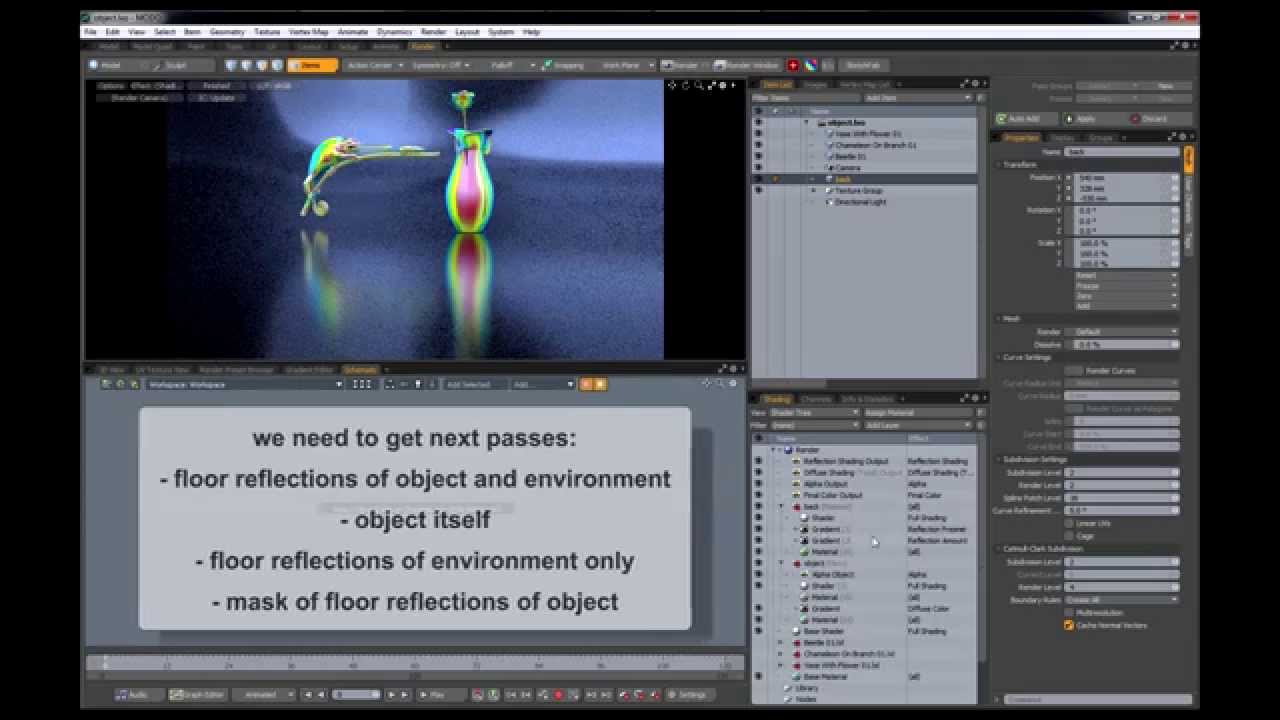1280x720 pixels.
Task: Click the viewport gear settings icon
Action: click(x=722, y=85)
